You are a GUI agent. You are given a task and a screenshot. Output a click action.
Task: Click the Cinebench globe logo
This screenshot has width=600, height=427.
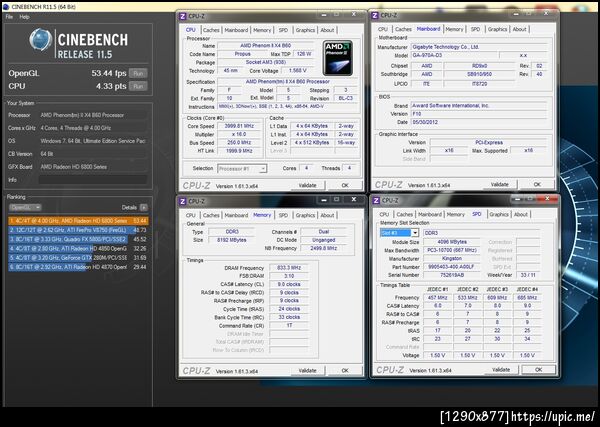(x=41, y=40)
